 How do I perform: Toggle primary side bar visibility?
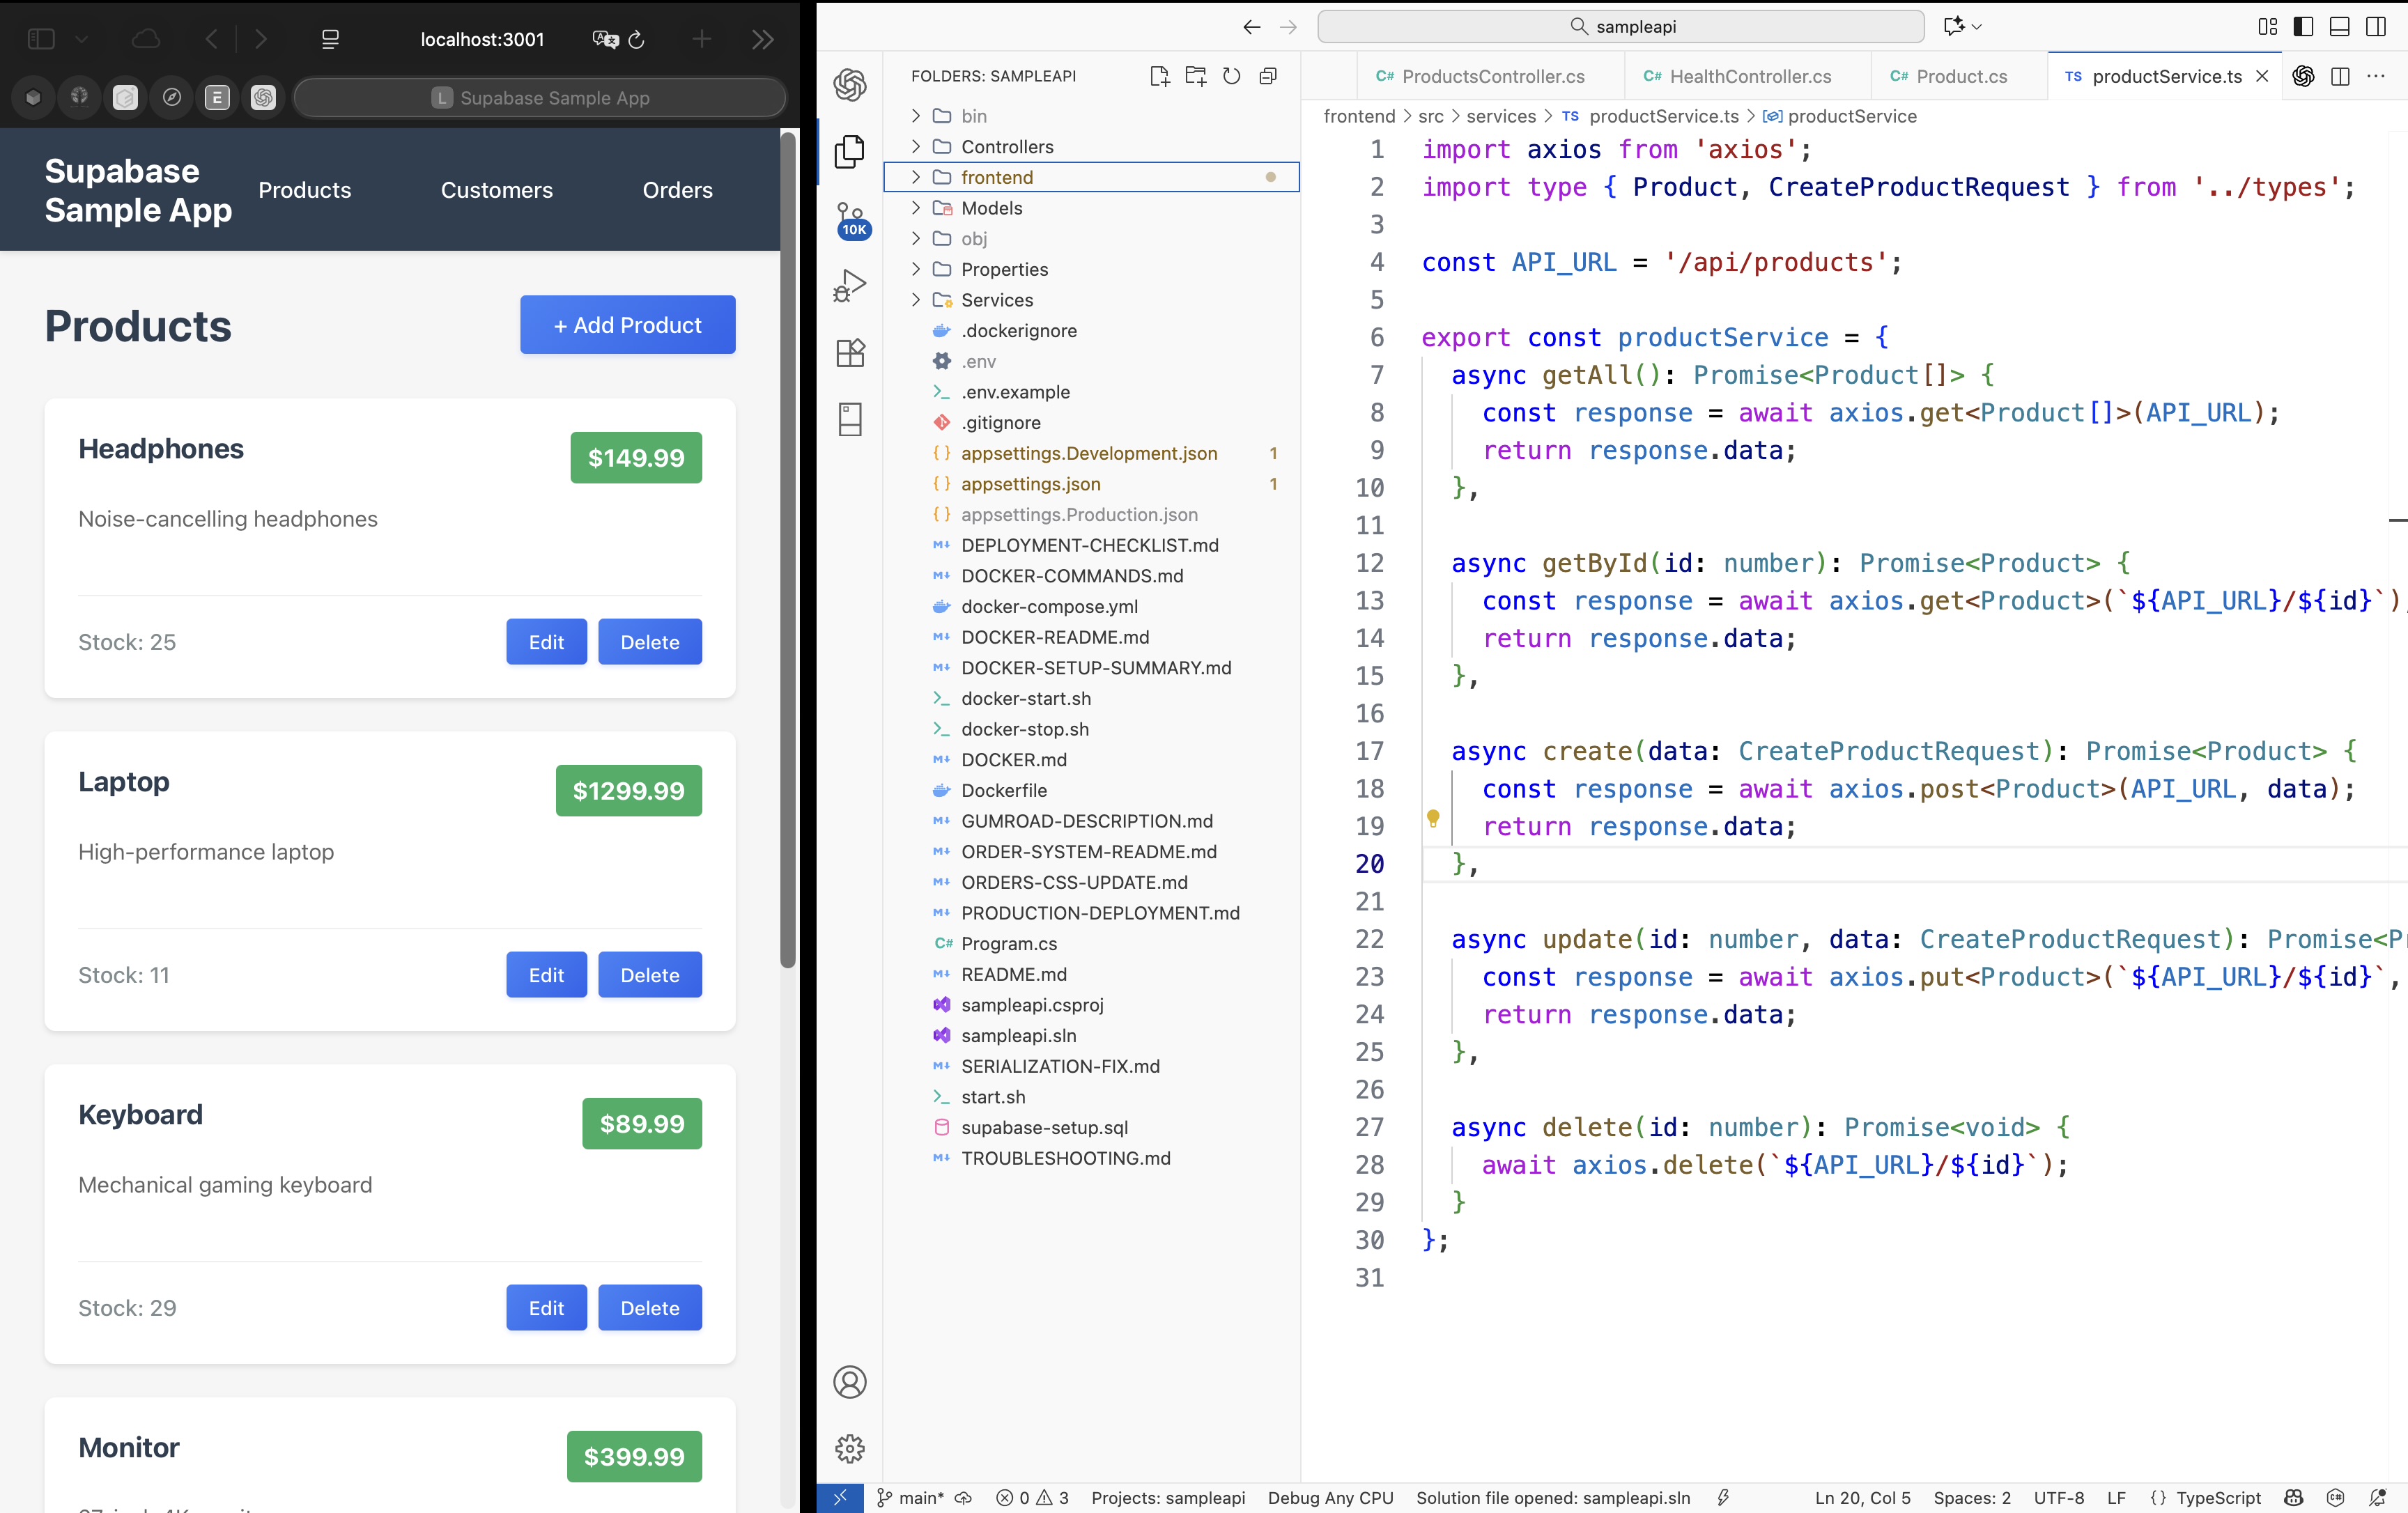click(x=2303, y=26)
